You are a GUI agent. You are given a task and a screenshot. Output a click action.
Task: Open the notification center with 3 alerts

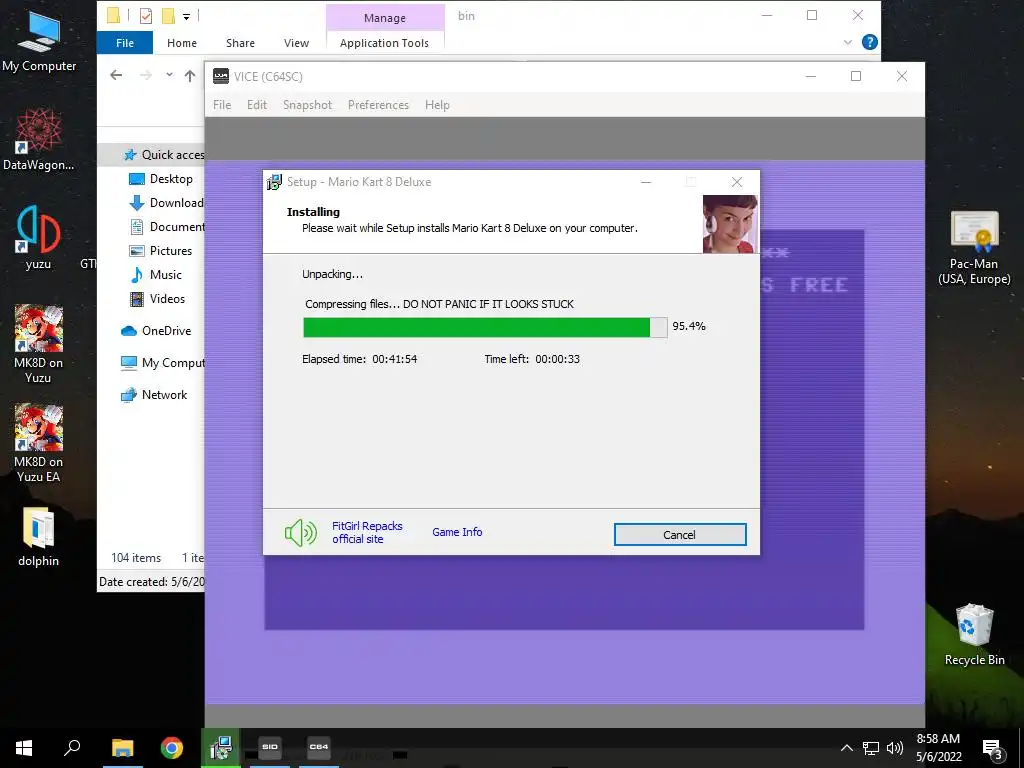[992, 749]
